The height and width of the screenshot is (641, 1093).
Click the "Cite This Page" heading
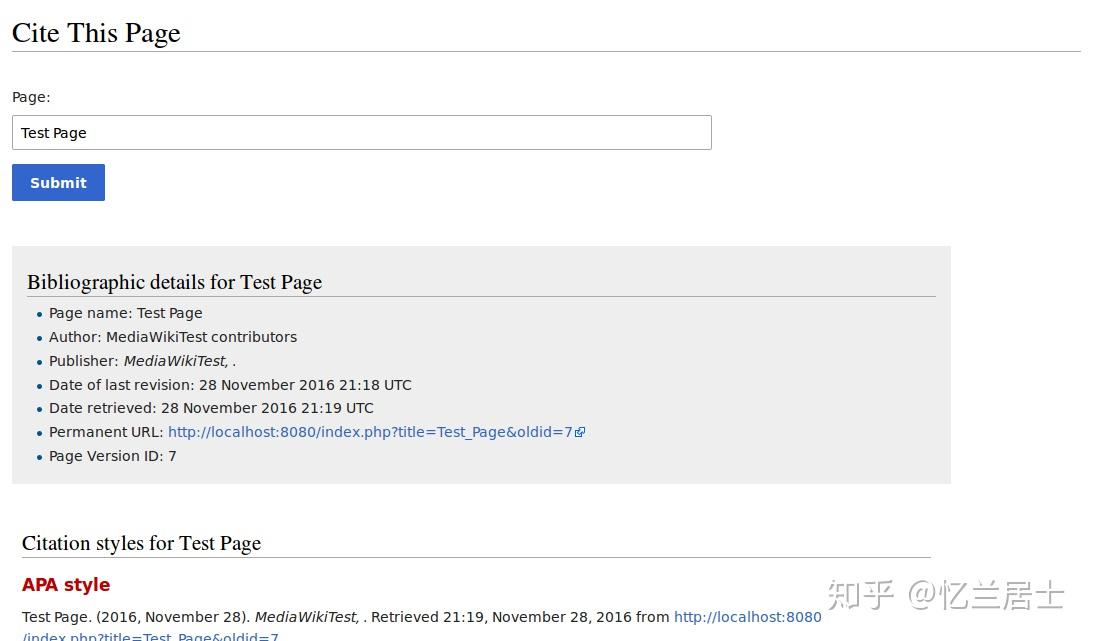tap(96, 33)
